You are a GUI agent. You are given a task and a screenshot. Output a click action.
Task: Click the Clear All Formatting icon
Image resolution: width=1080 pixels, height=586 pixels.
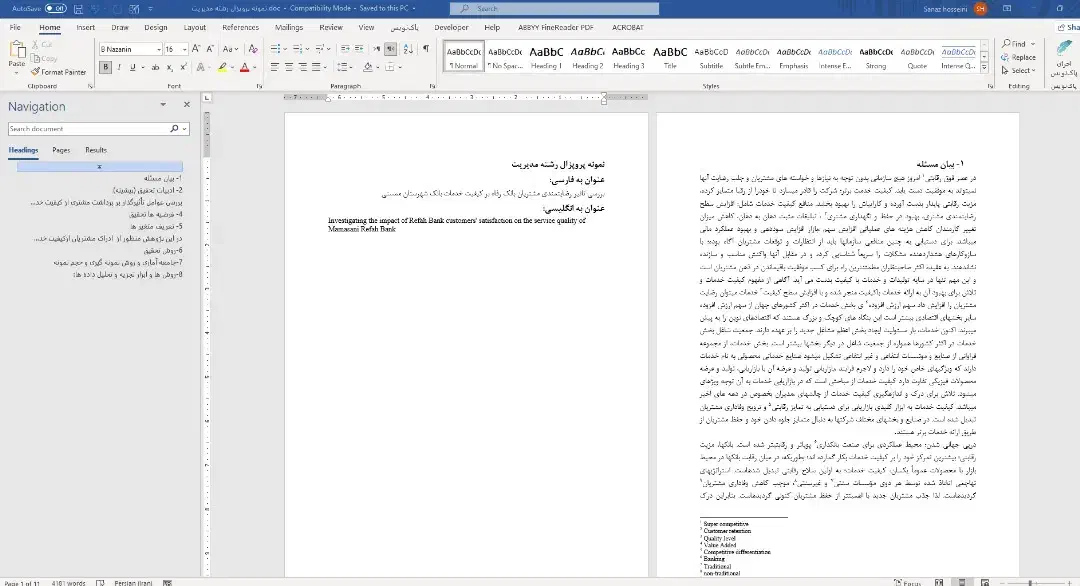click(253, 49)
